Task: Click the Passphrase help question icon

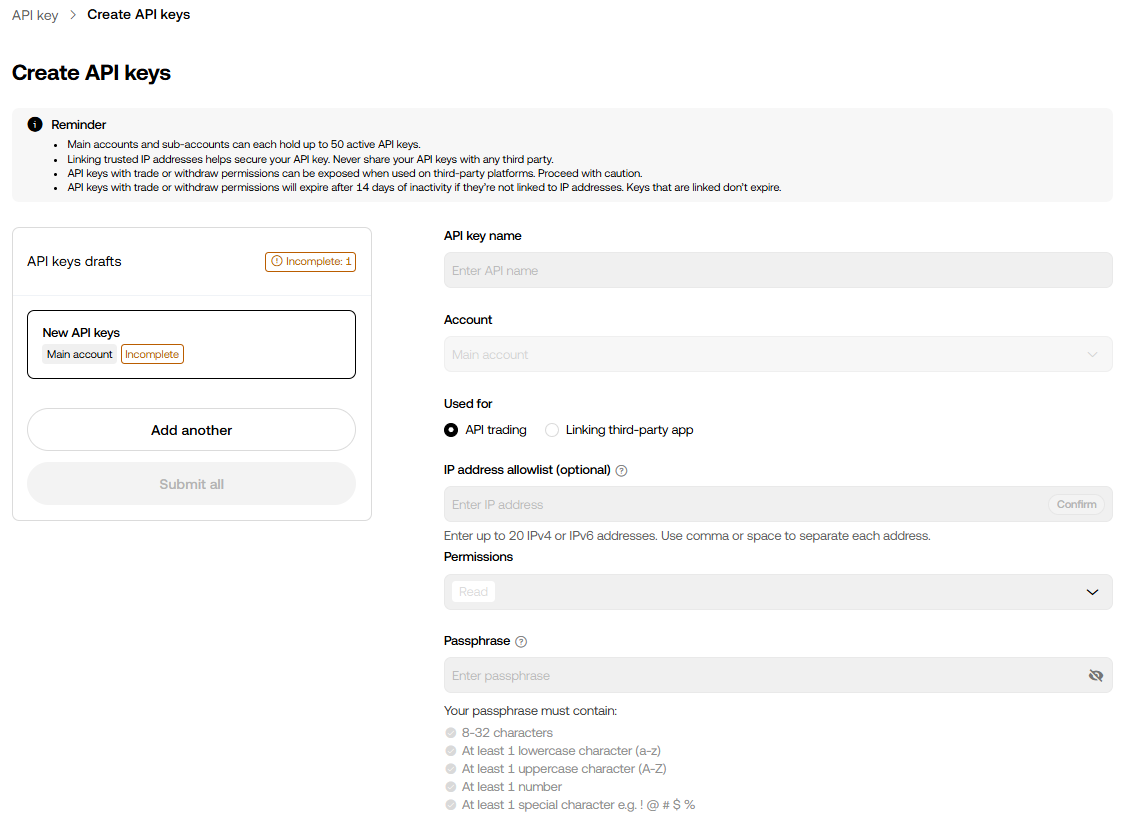Action: [x=521, y=642]
